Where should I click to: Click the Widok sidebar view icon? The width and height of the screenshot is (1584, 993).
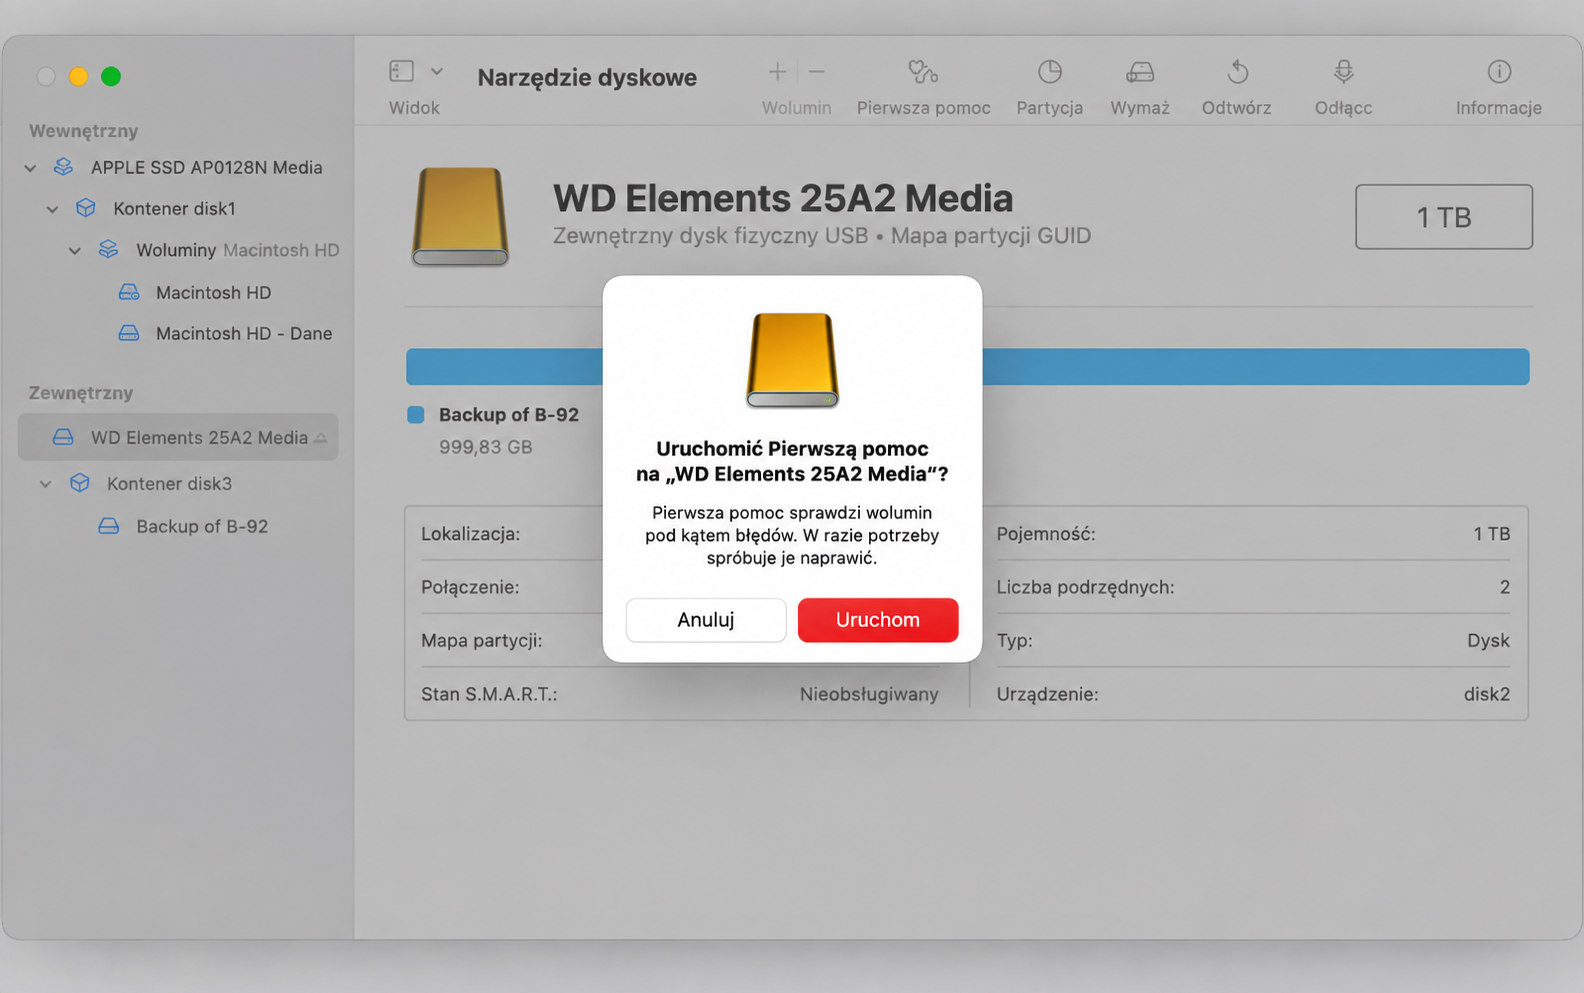click(x=401, y=71)
